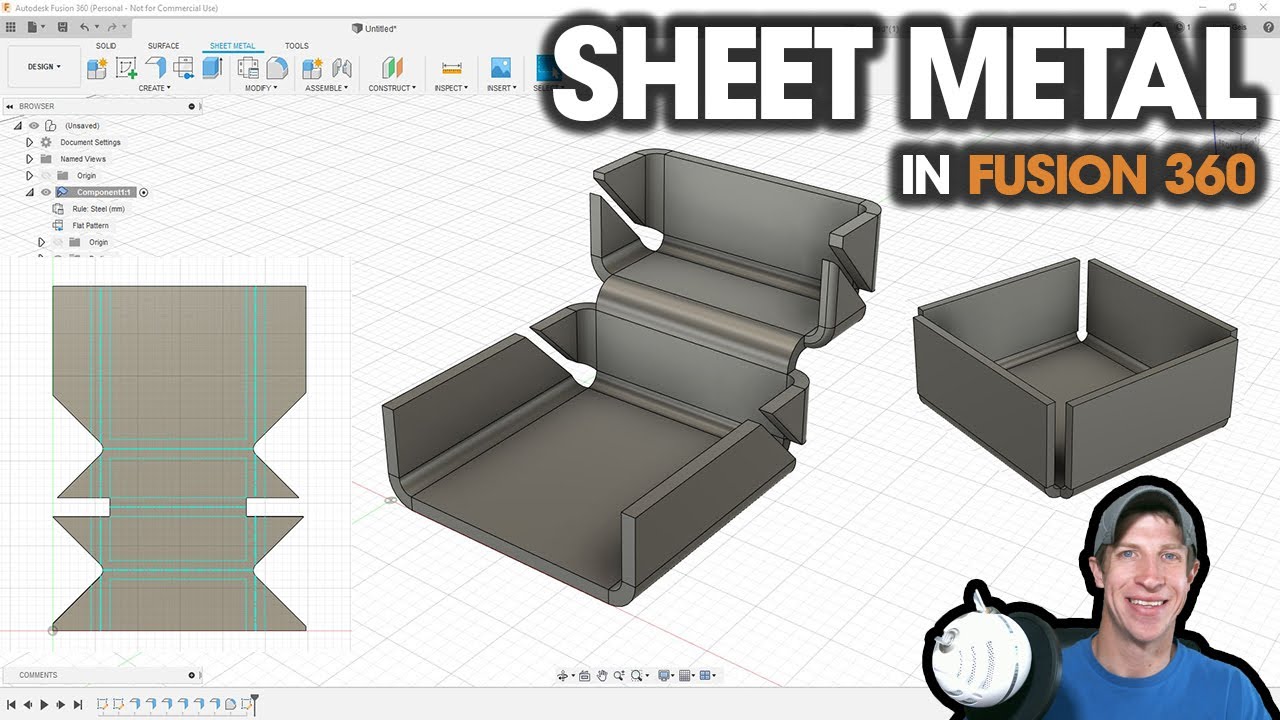Viewport: 1280px width, 720px height.
Task: Toggle visibility of the (Unsaved) root
Action: (34, 126)
